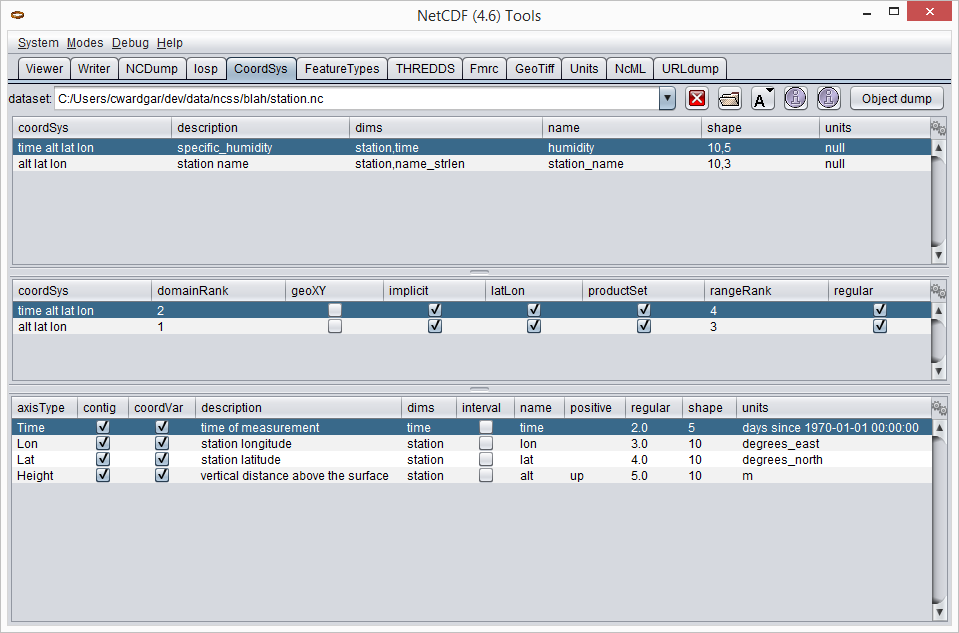The height and width of the screenshot is (633, 959).
Task: Click gear icon of middle coordSys table
Action: pos(938,291)
